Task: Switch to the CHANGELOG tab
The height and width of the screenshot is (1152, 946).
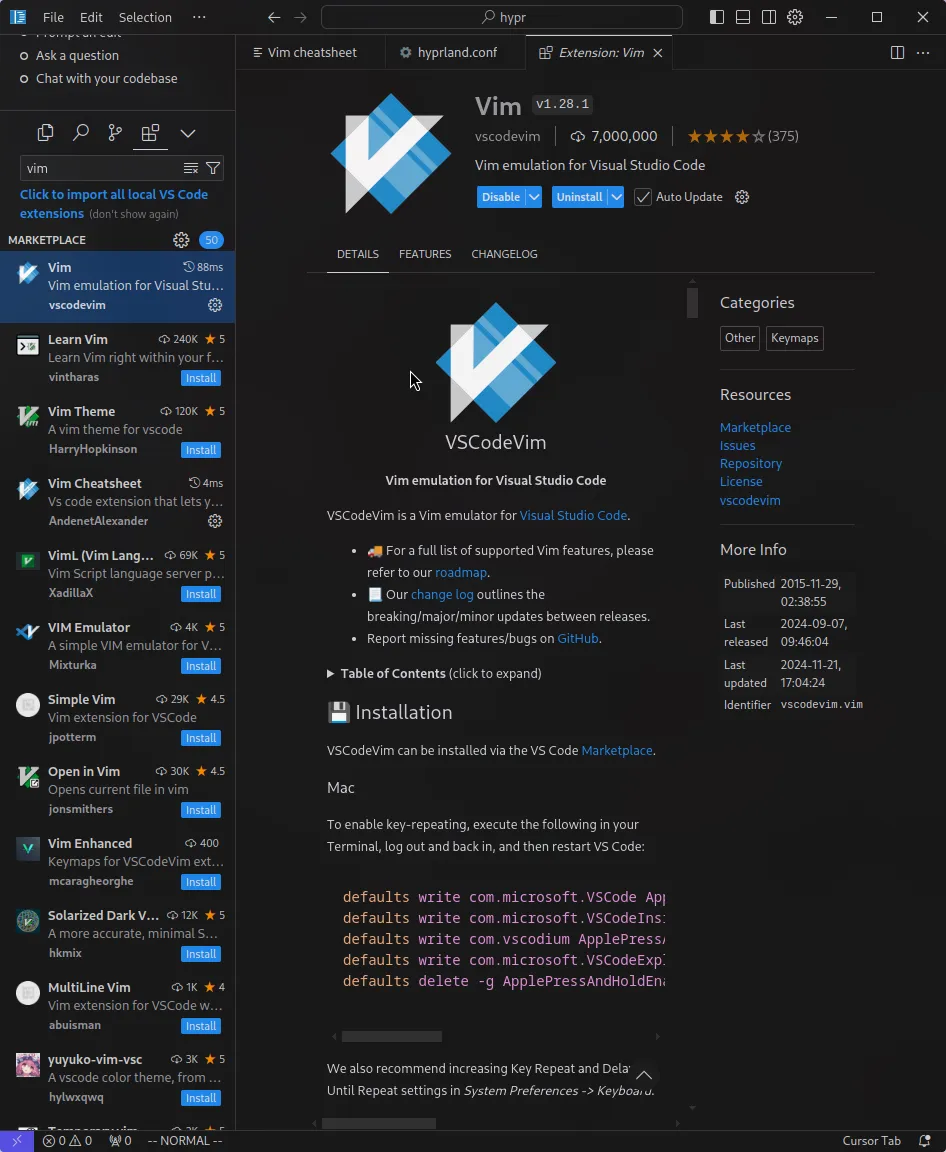Action: (504, 254)
